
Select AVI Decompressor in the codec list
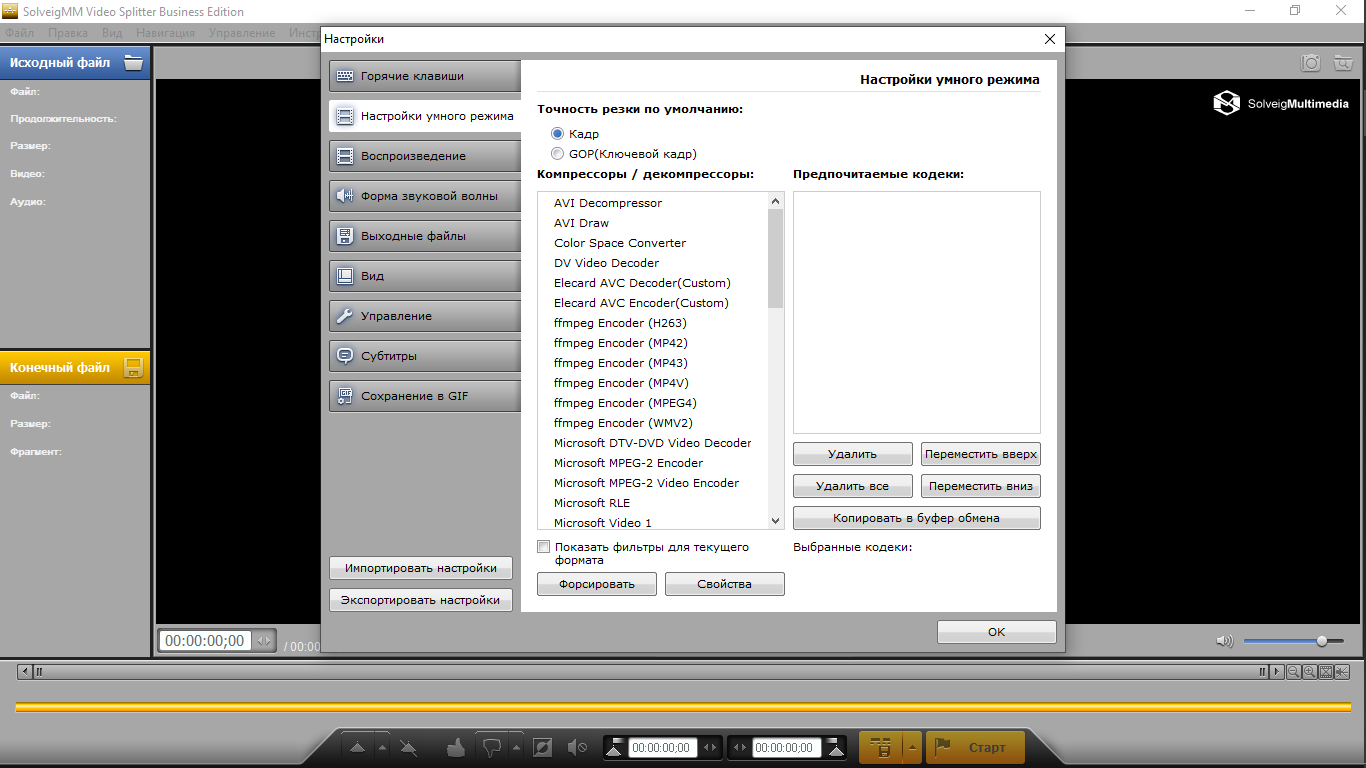[608, 203]
